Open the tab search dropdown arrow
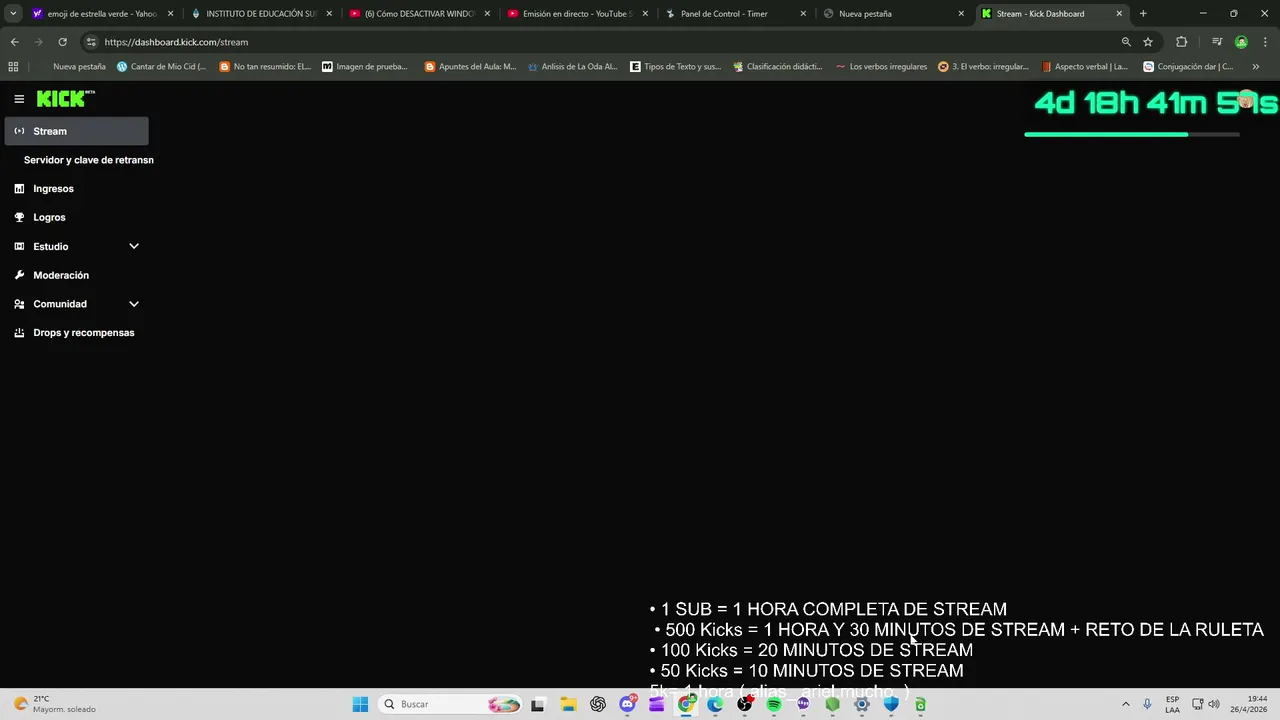Screen dimensions: 1280x720 13,14
